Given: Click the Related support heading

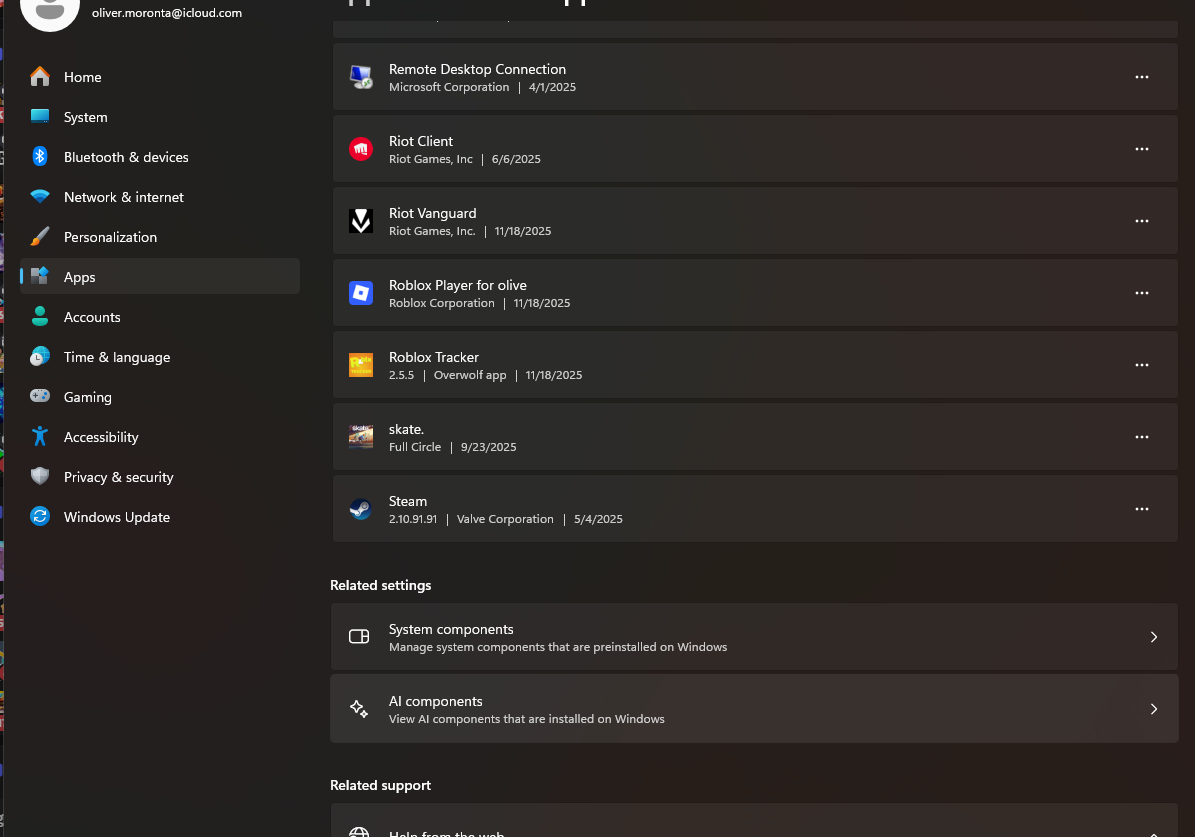Looking at the screenshot, I should click(380, 785).
